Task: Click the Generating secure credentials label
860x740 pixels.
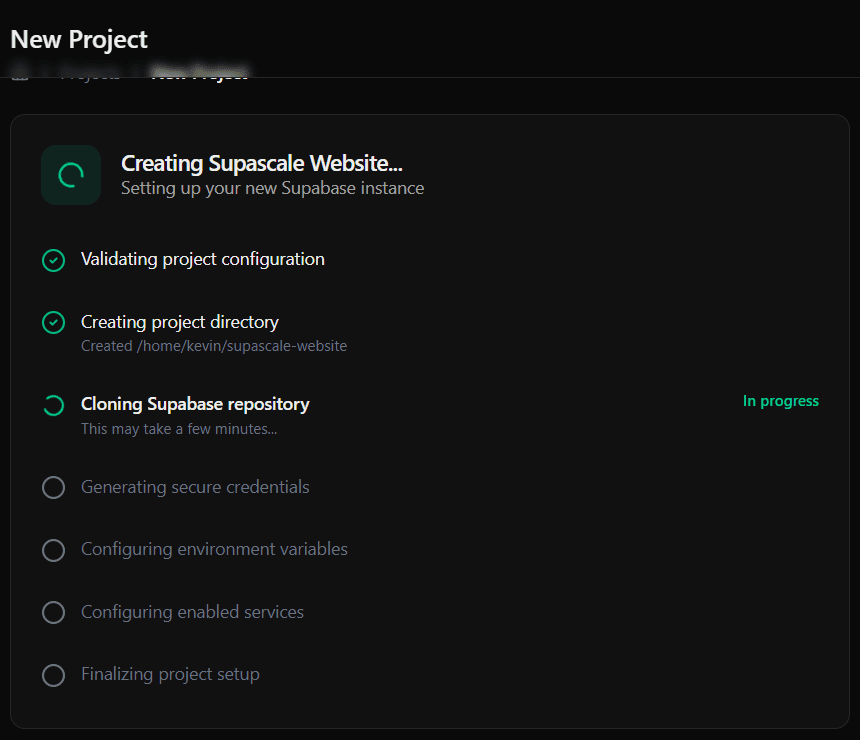Action: [x=194, y=487]
